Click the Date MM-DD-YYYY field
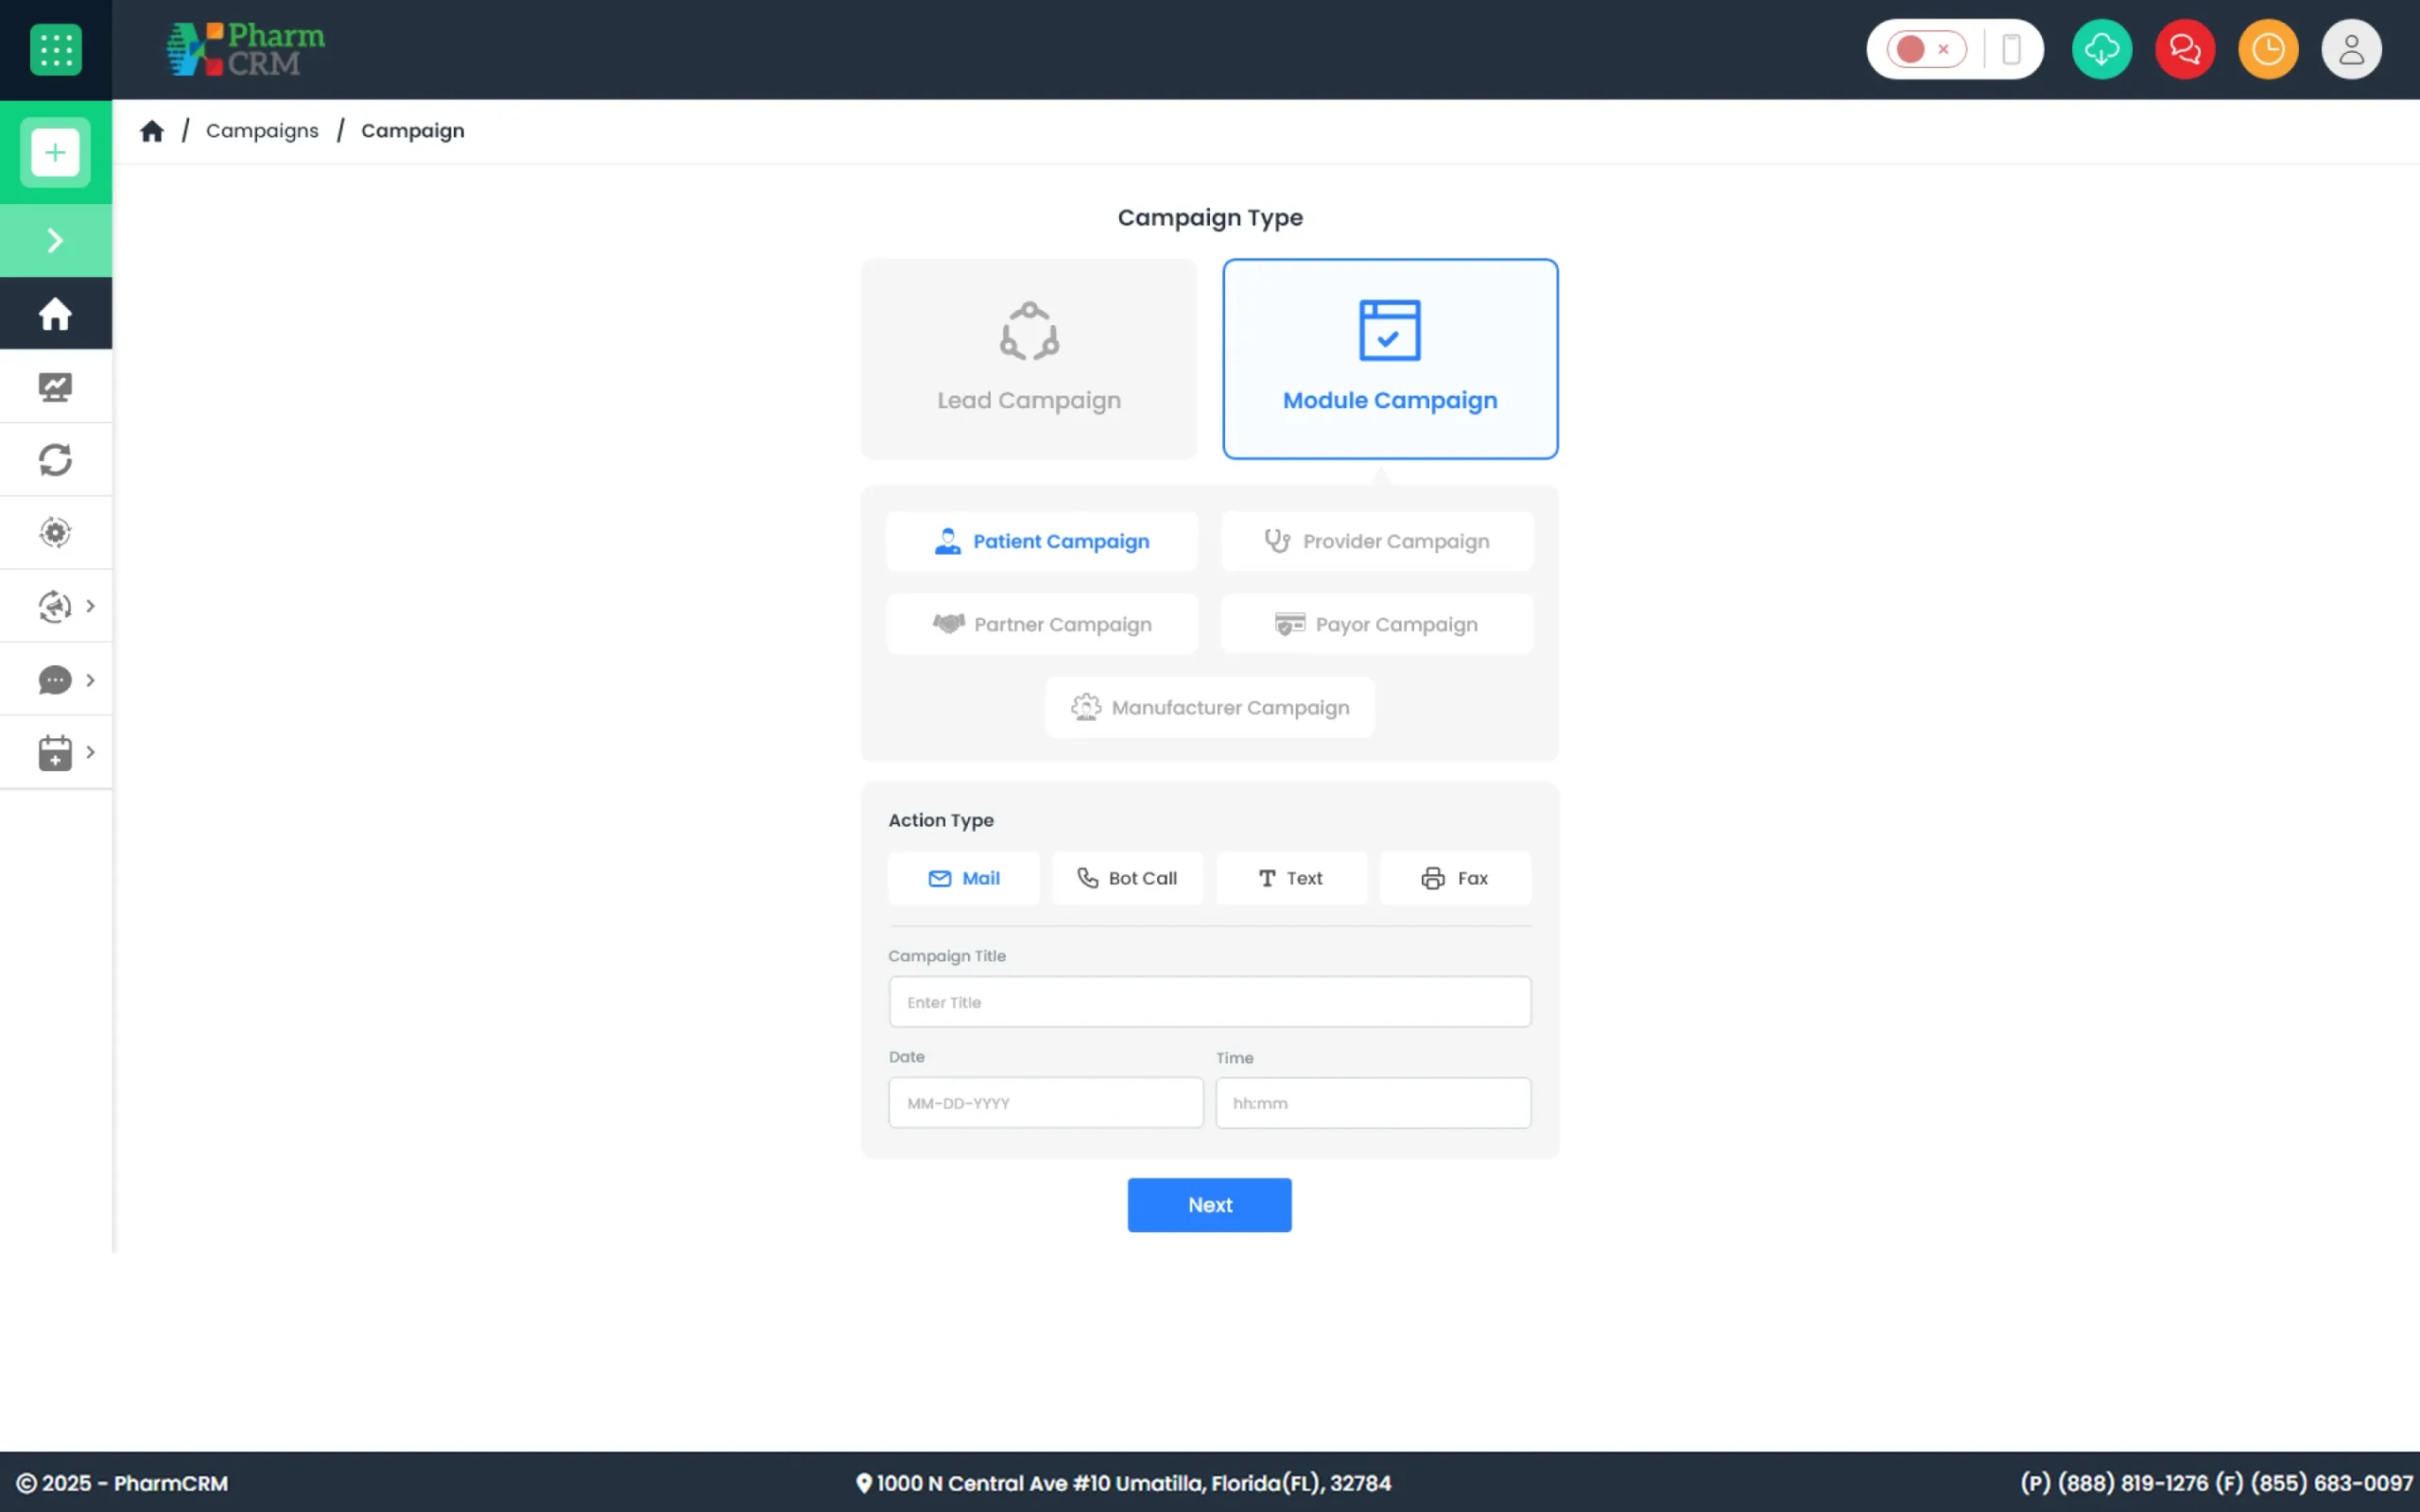The height and width of the screenshot is (1512, 2420). (x=1046, y=1103)
